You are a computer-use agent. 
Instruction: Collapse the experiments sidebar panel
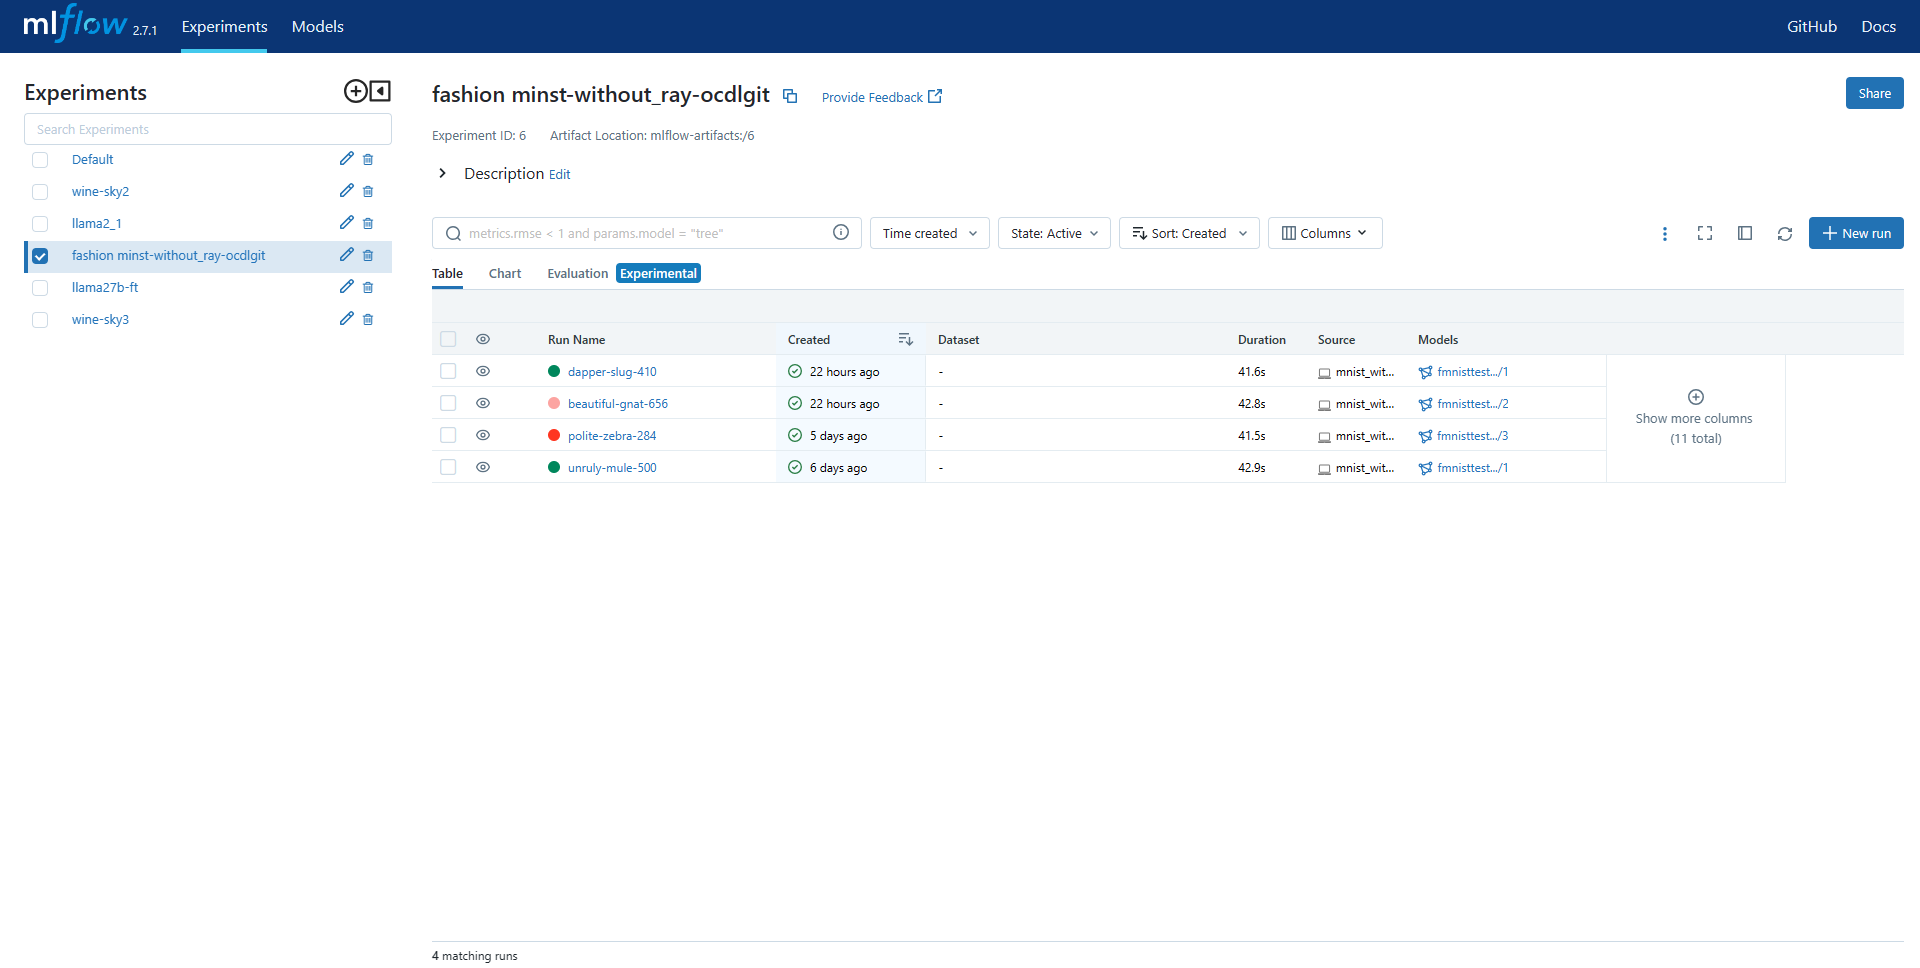click(x=380, y=91)
